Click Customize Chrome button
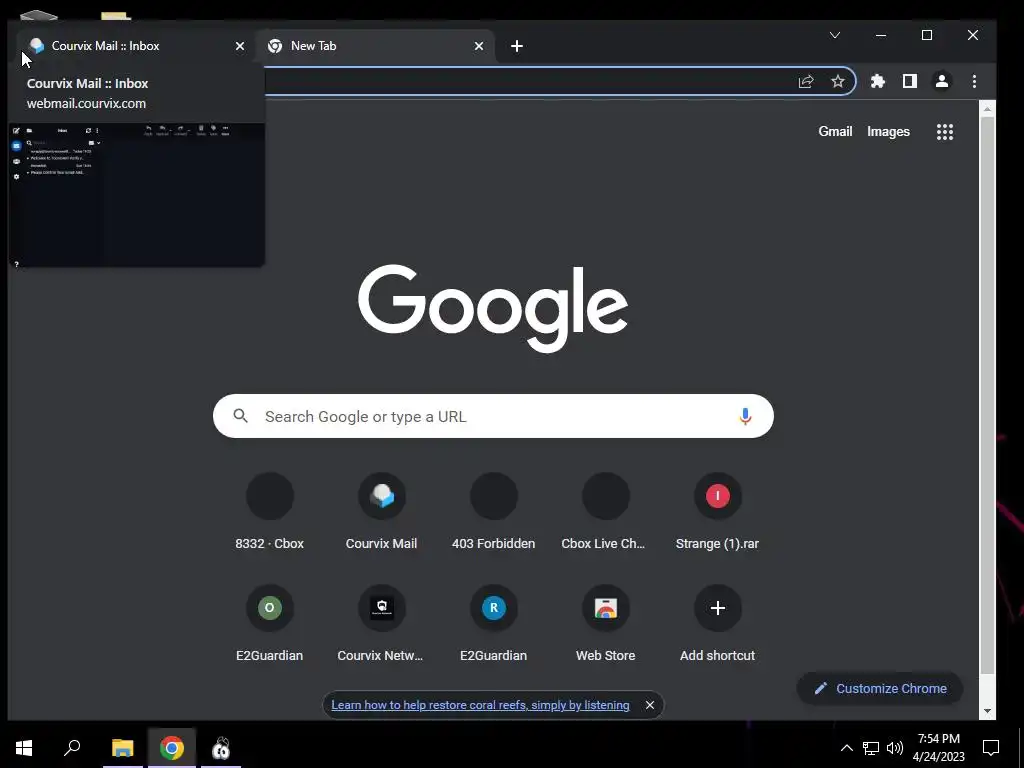This screenshot has height=768, width=1024. pyautogui.click(x=880, y=688)
